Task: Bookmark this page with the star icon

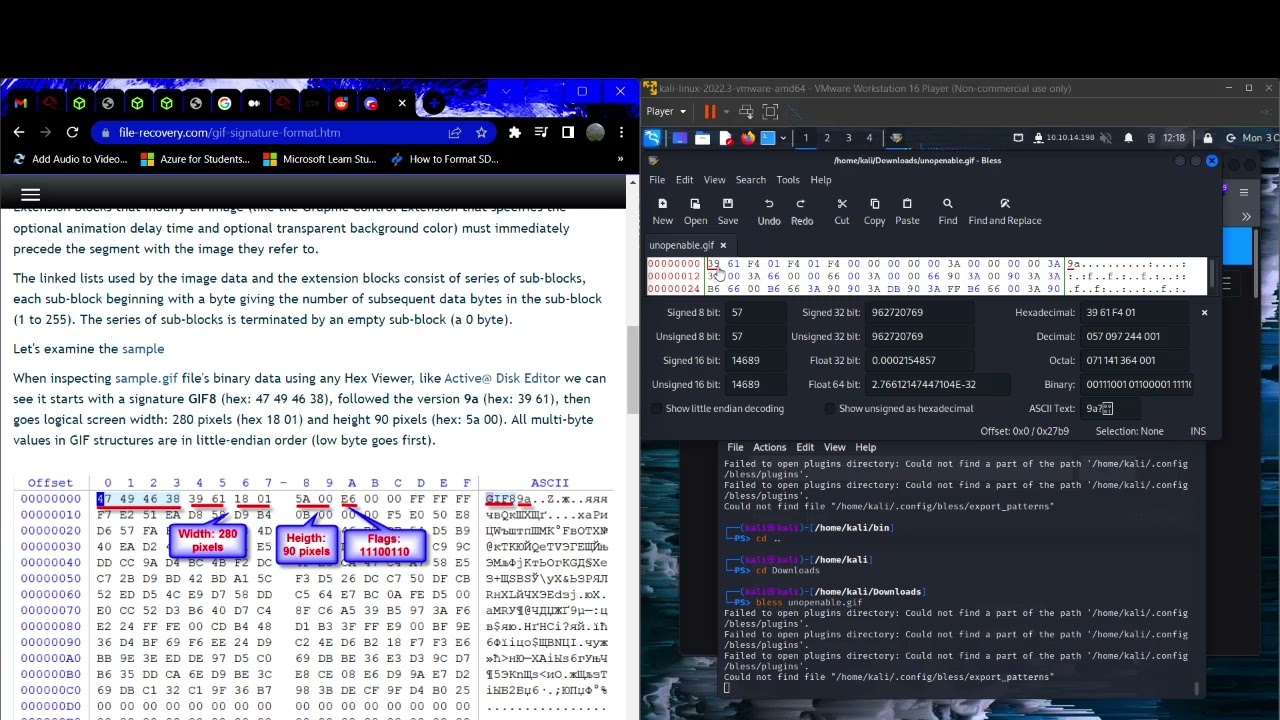Action: click(482, 132)
